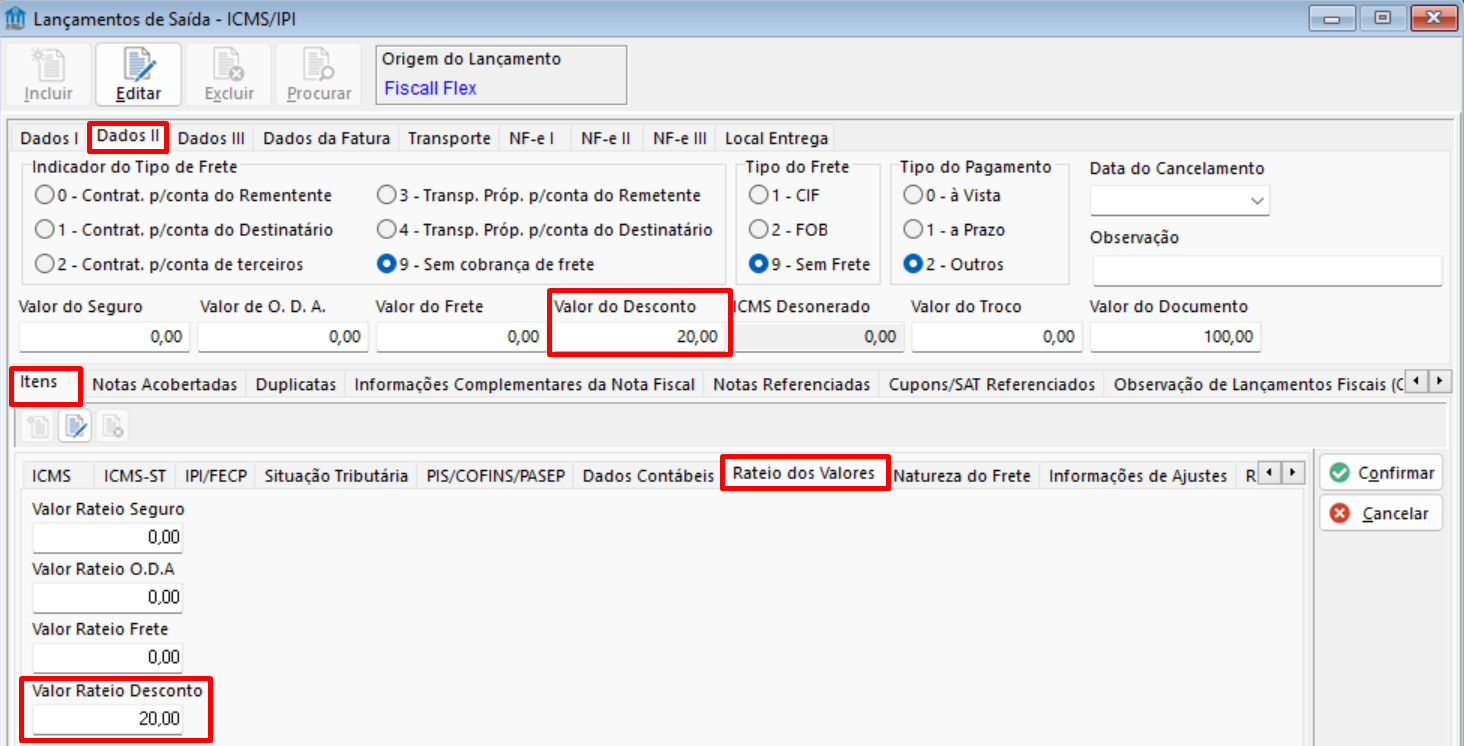Open NF-e II tab
The image size is (1464, 746).
coord(606,138)
